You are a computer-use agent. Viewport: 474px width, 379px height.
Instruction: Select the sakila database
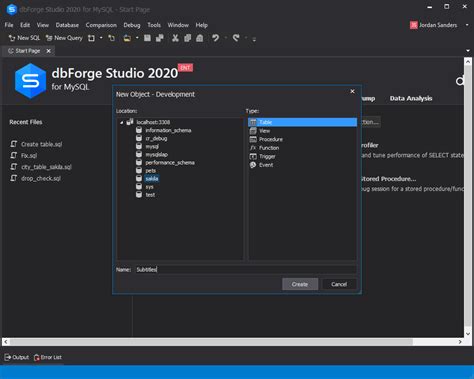[152, 179]
